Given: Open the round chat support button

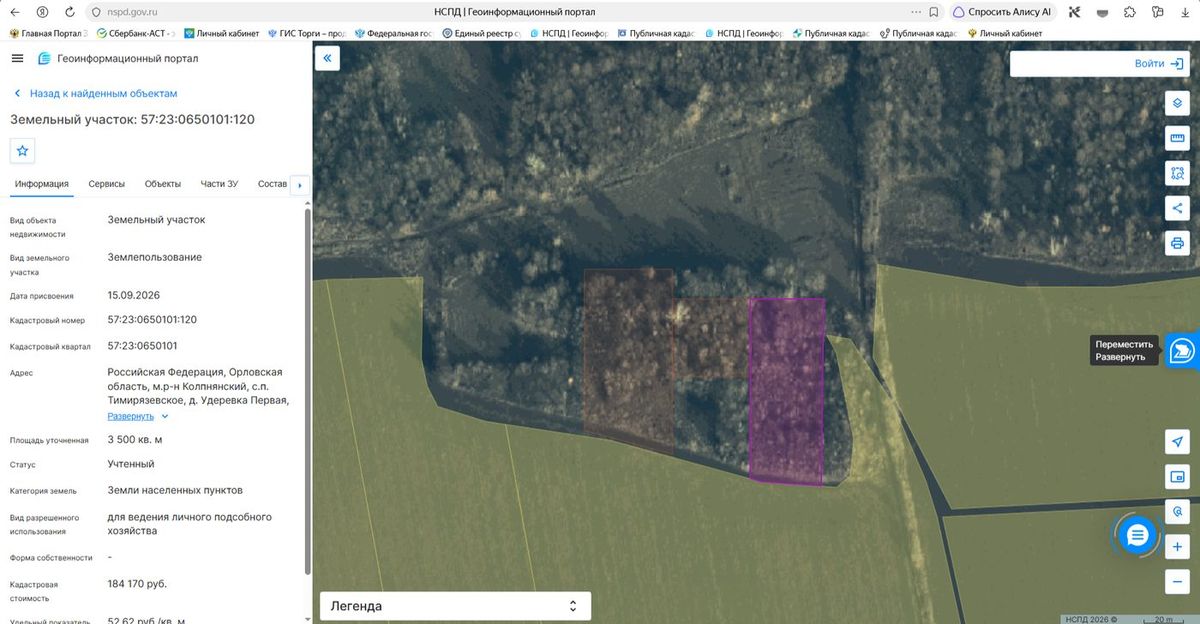Looking at the screenshot, I should click(x=1137, y=536).
